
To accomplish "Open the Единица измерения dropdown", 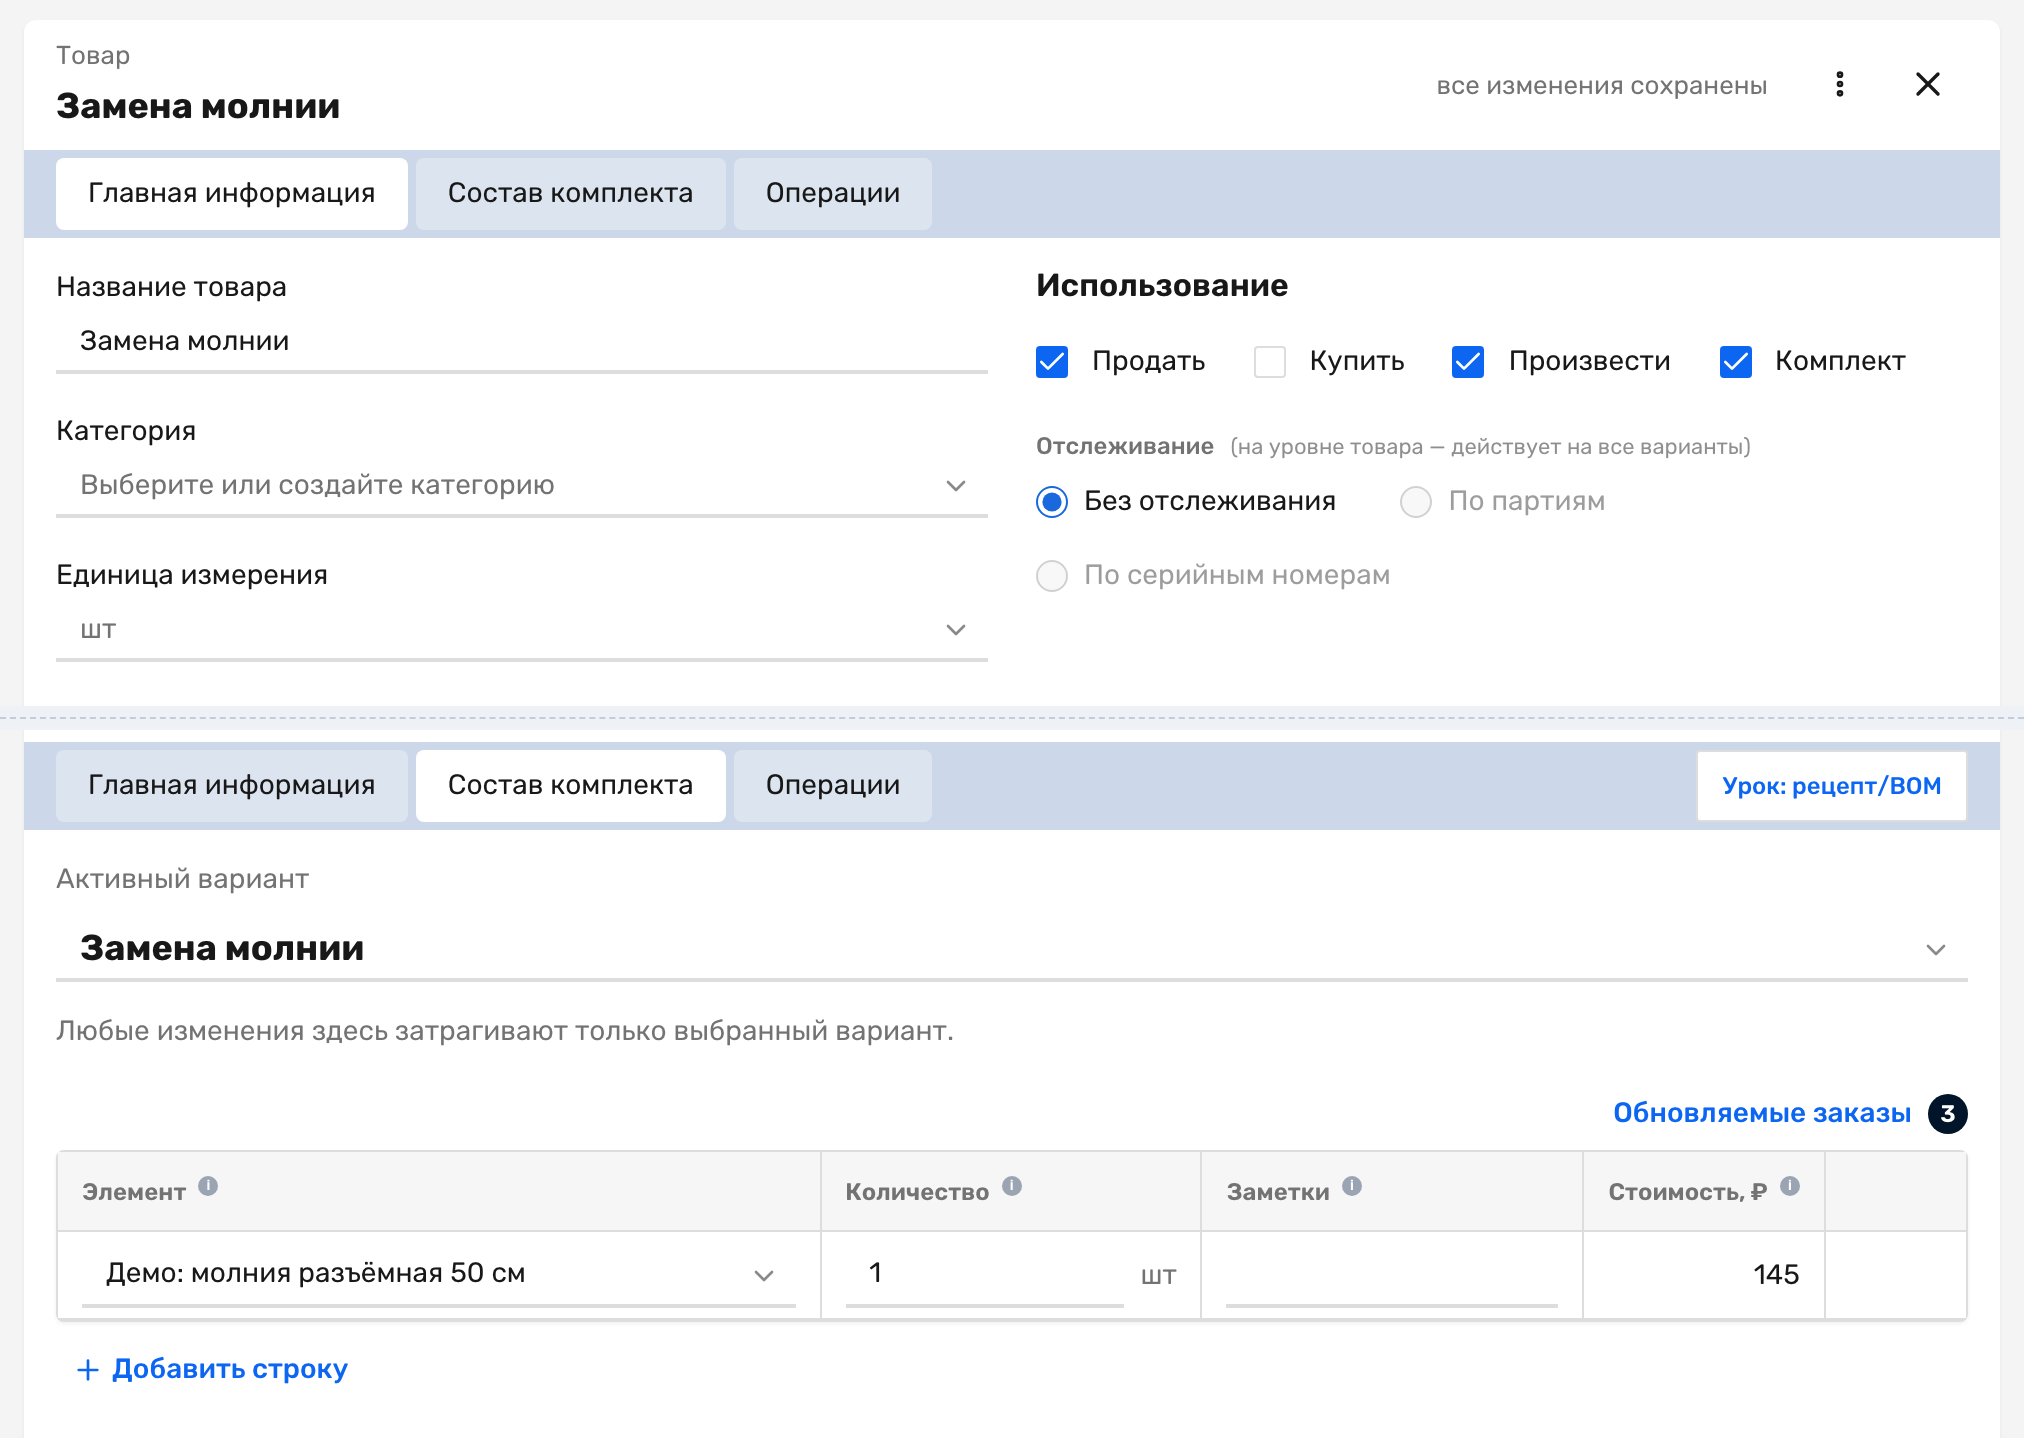I will pyautogui.click(x=522, y=630).
